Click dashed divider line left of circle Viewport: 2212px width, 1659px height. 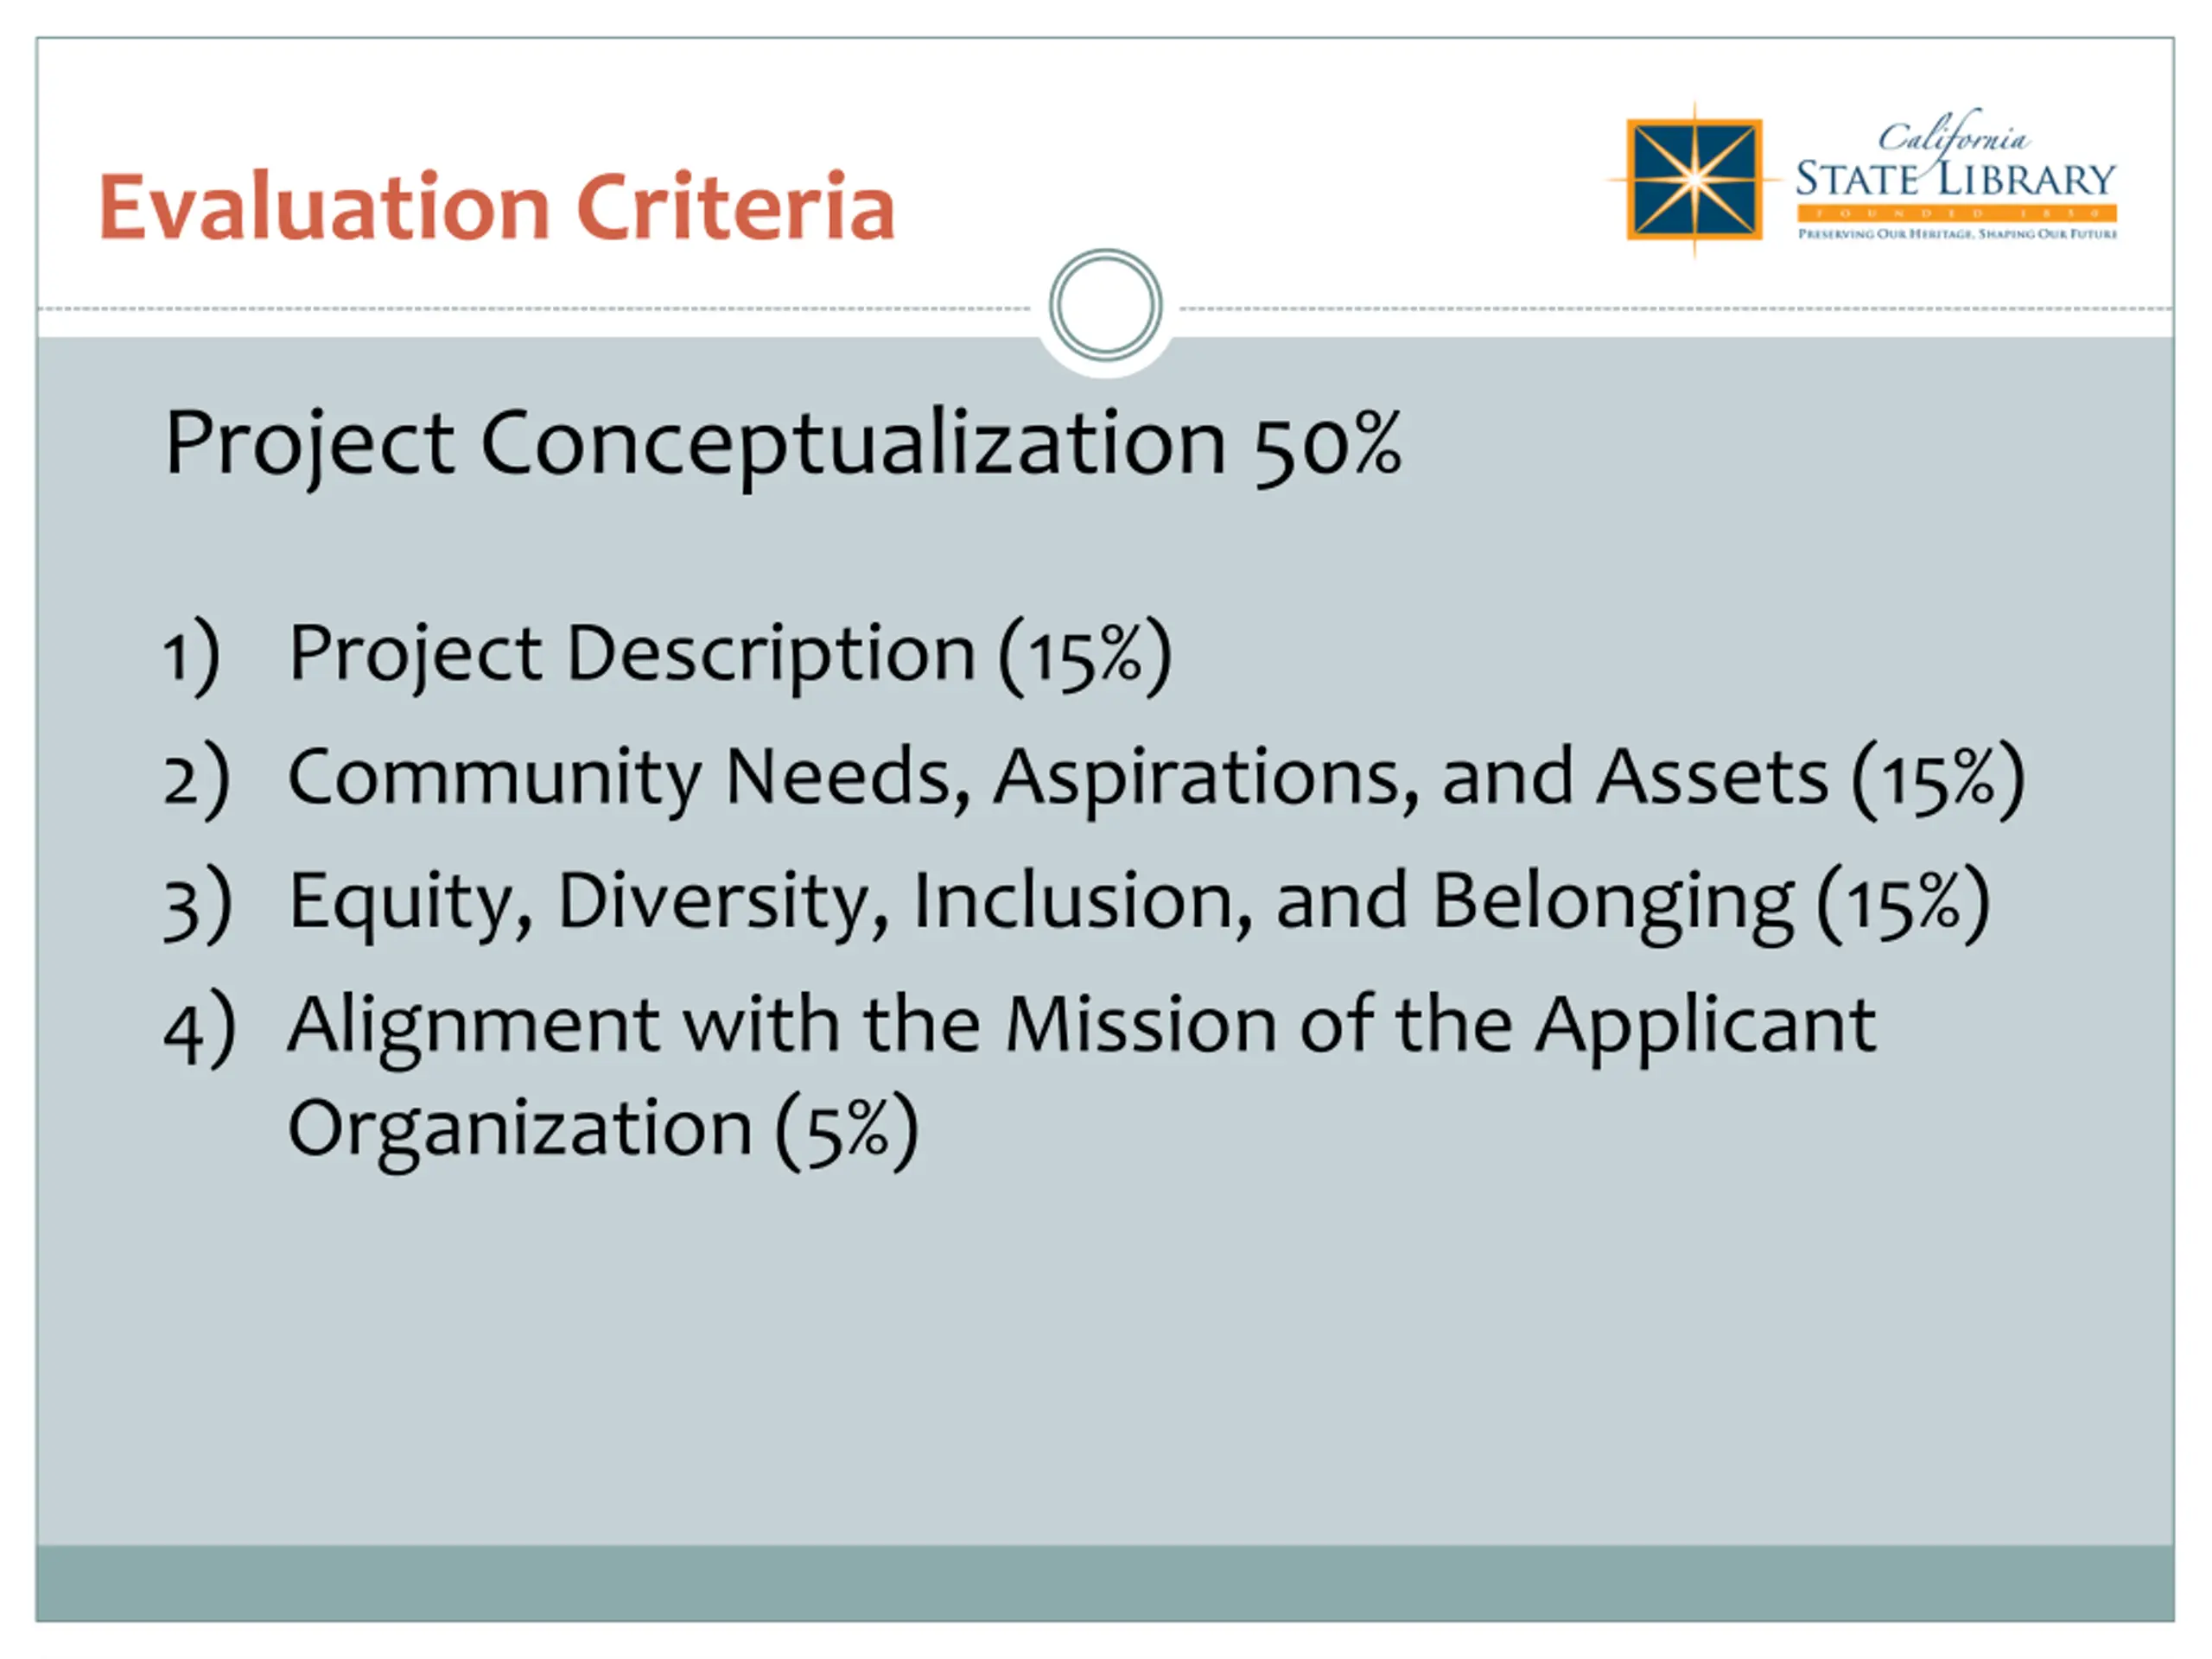pyautogui.click(x=533, y=309)
